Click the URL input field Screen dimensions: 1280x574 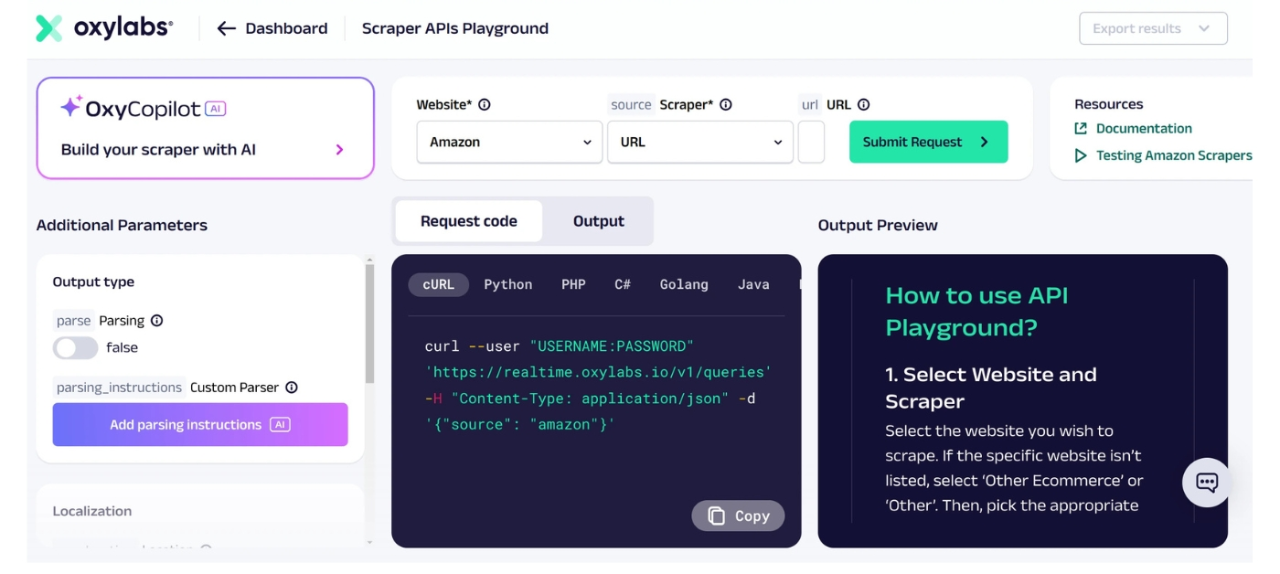(x=811, y=142)
